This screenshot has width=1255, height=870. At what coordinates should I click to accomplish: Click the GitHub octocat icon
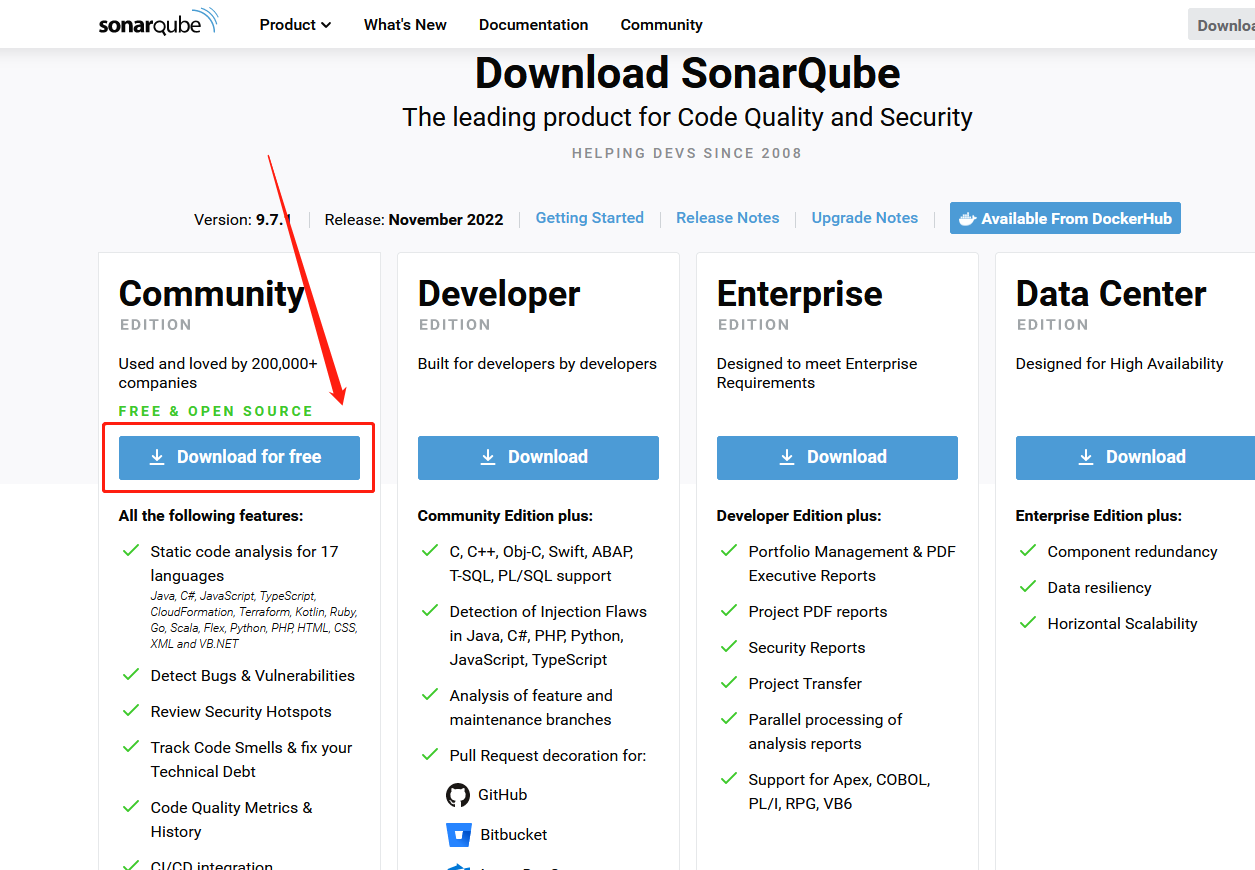tap(458, 795)
